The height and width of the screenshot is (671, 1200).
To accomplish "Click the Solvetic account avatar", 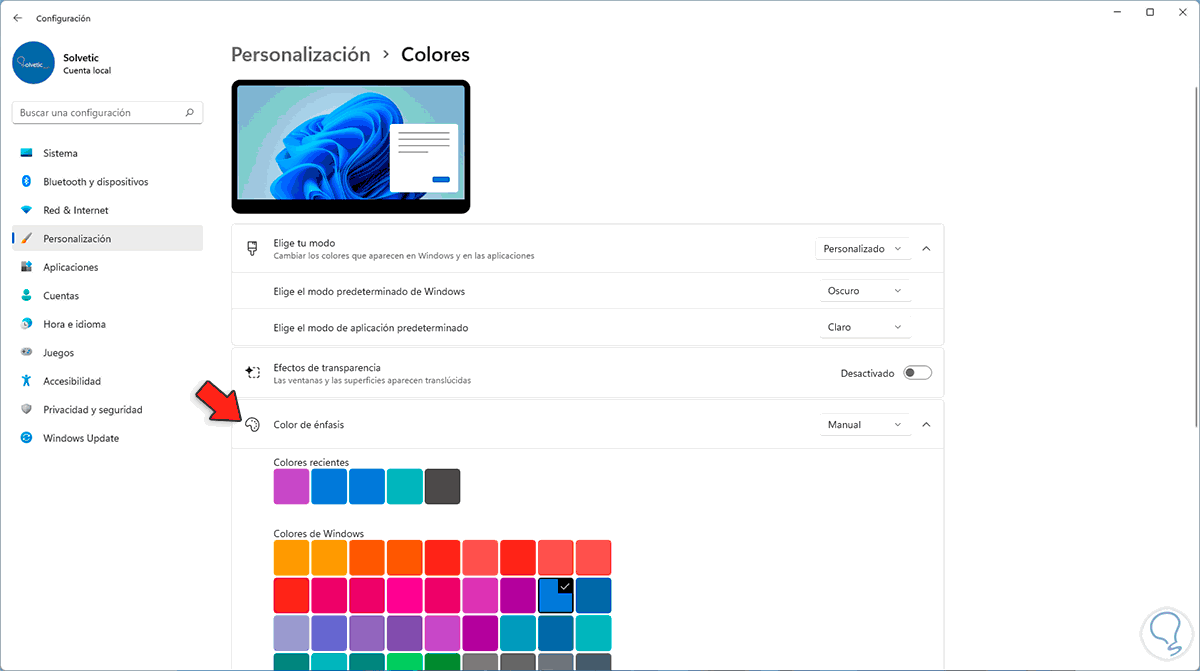I will coord(33,62).
